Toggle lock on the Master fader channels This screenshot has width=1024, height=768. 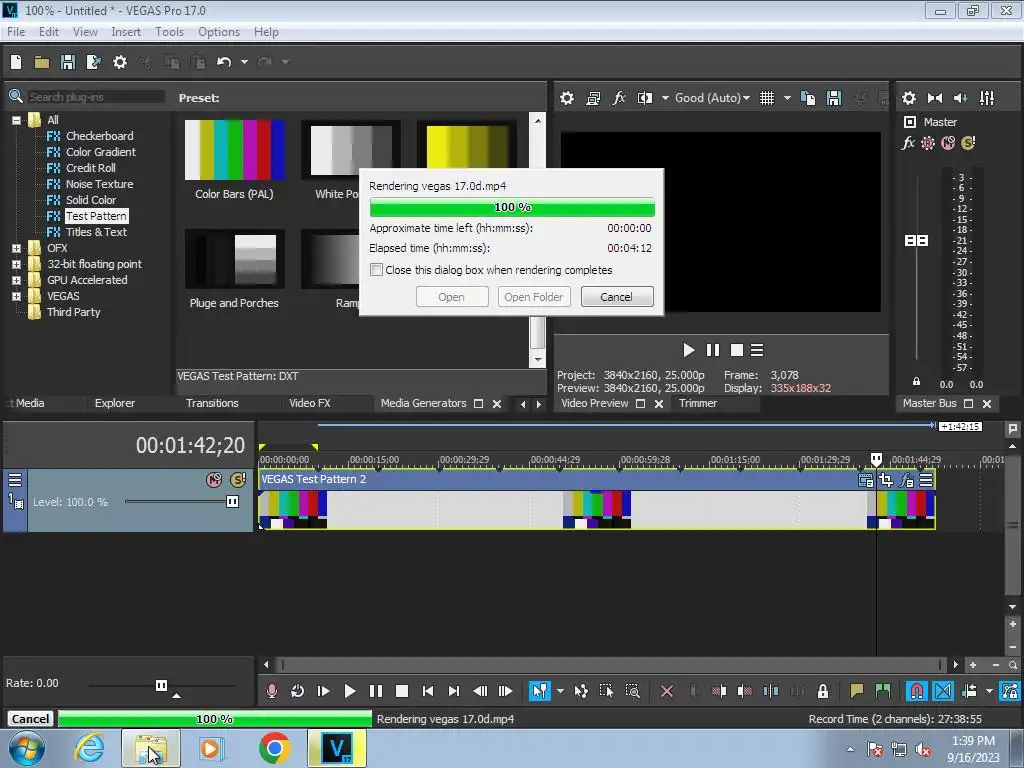[x=916, y=381]
